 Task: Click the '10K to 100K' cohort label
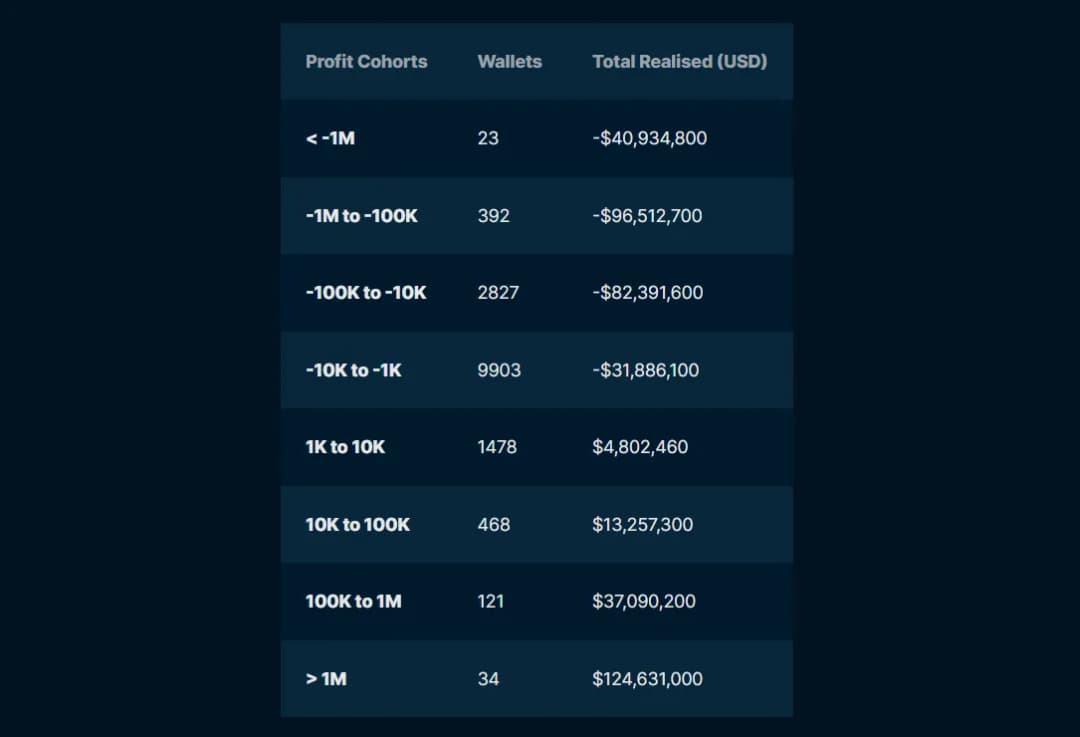pos(357,524)
